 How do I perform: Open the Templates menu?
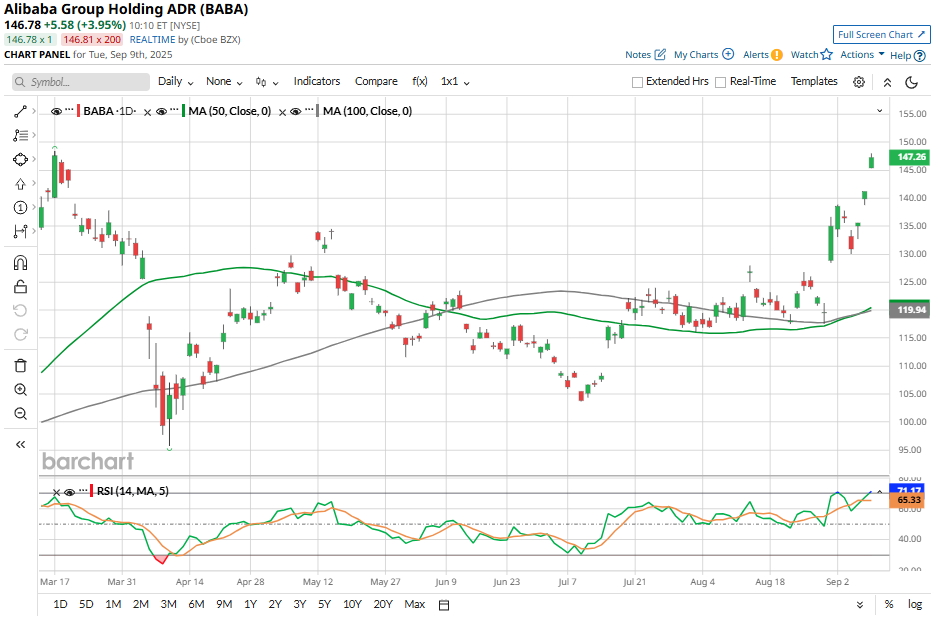point(814,81)
